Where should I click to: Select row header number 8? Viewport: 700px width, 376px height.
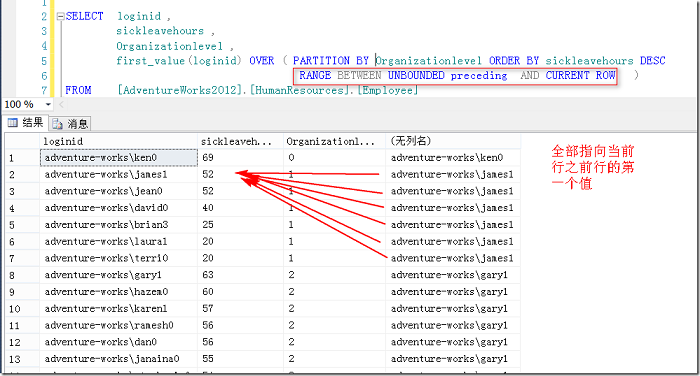(x=22, y=275)
